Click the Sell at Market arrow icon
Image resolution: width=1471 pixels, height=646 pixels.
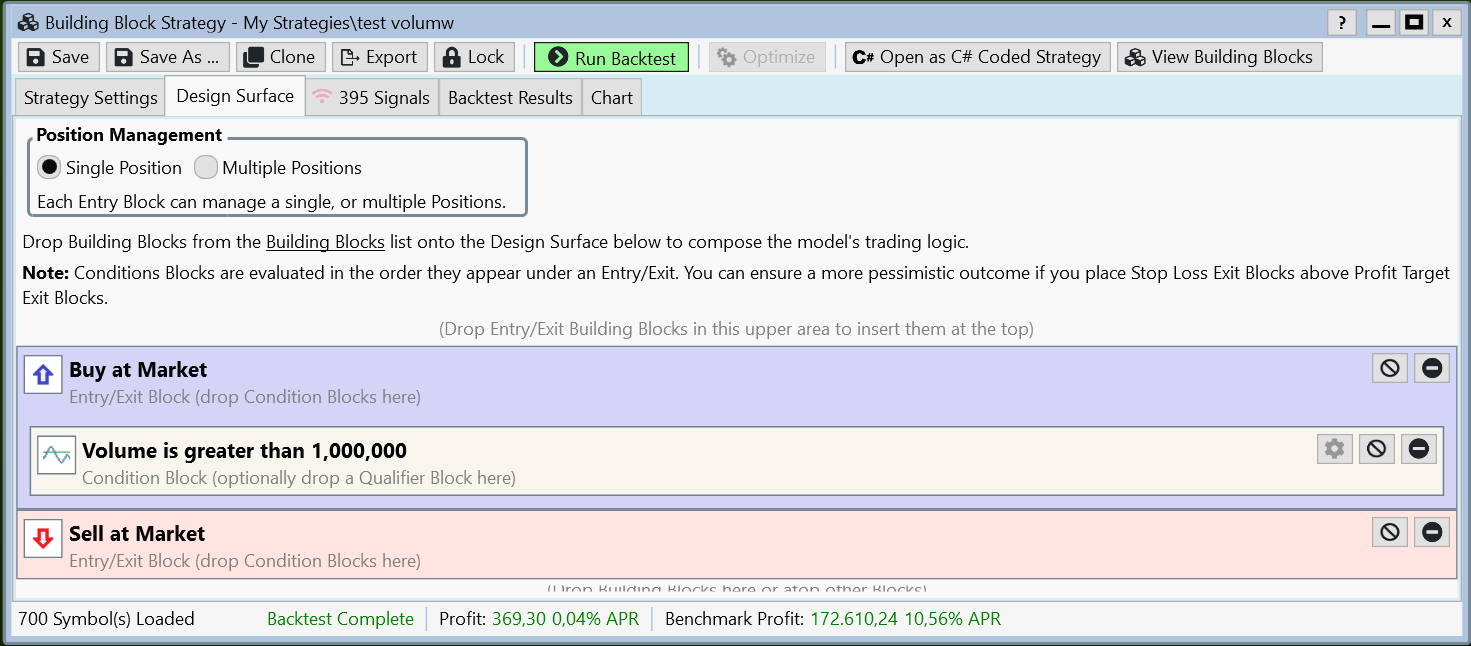coord(43,539)
